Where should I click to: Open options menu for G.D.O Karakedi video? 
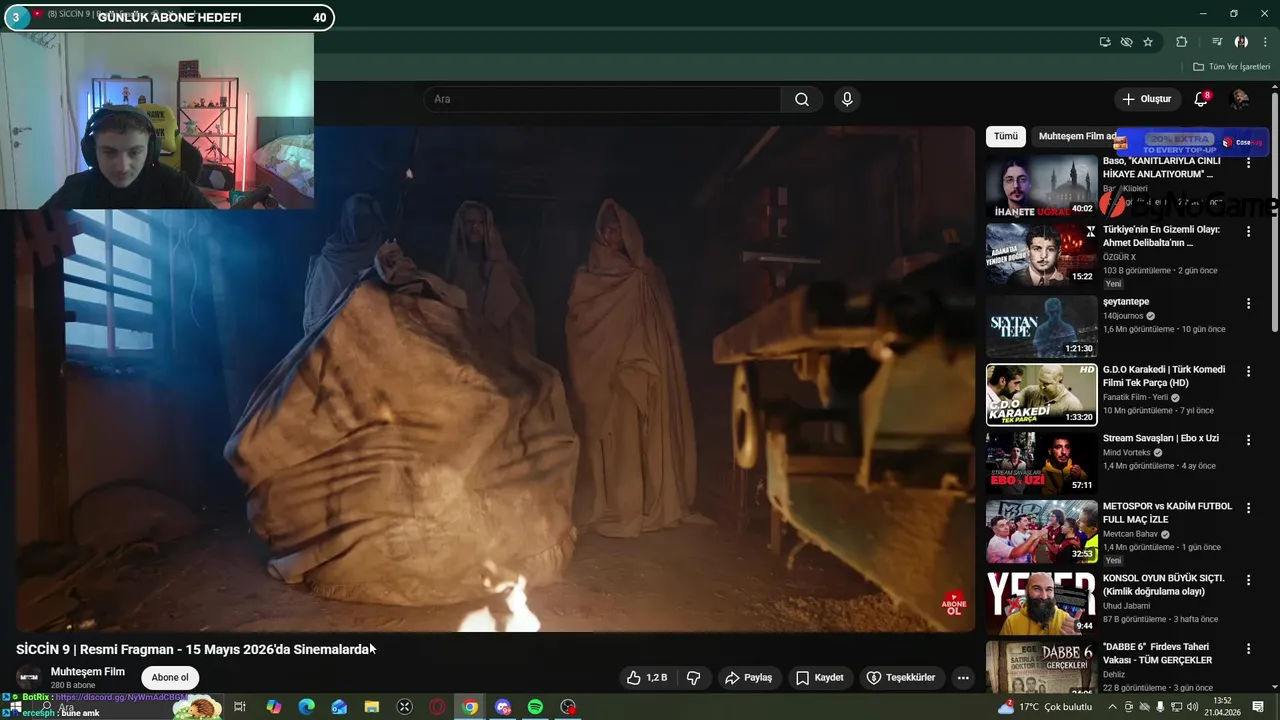point(1248,371)
